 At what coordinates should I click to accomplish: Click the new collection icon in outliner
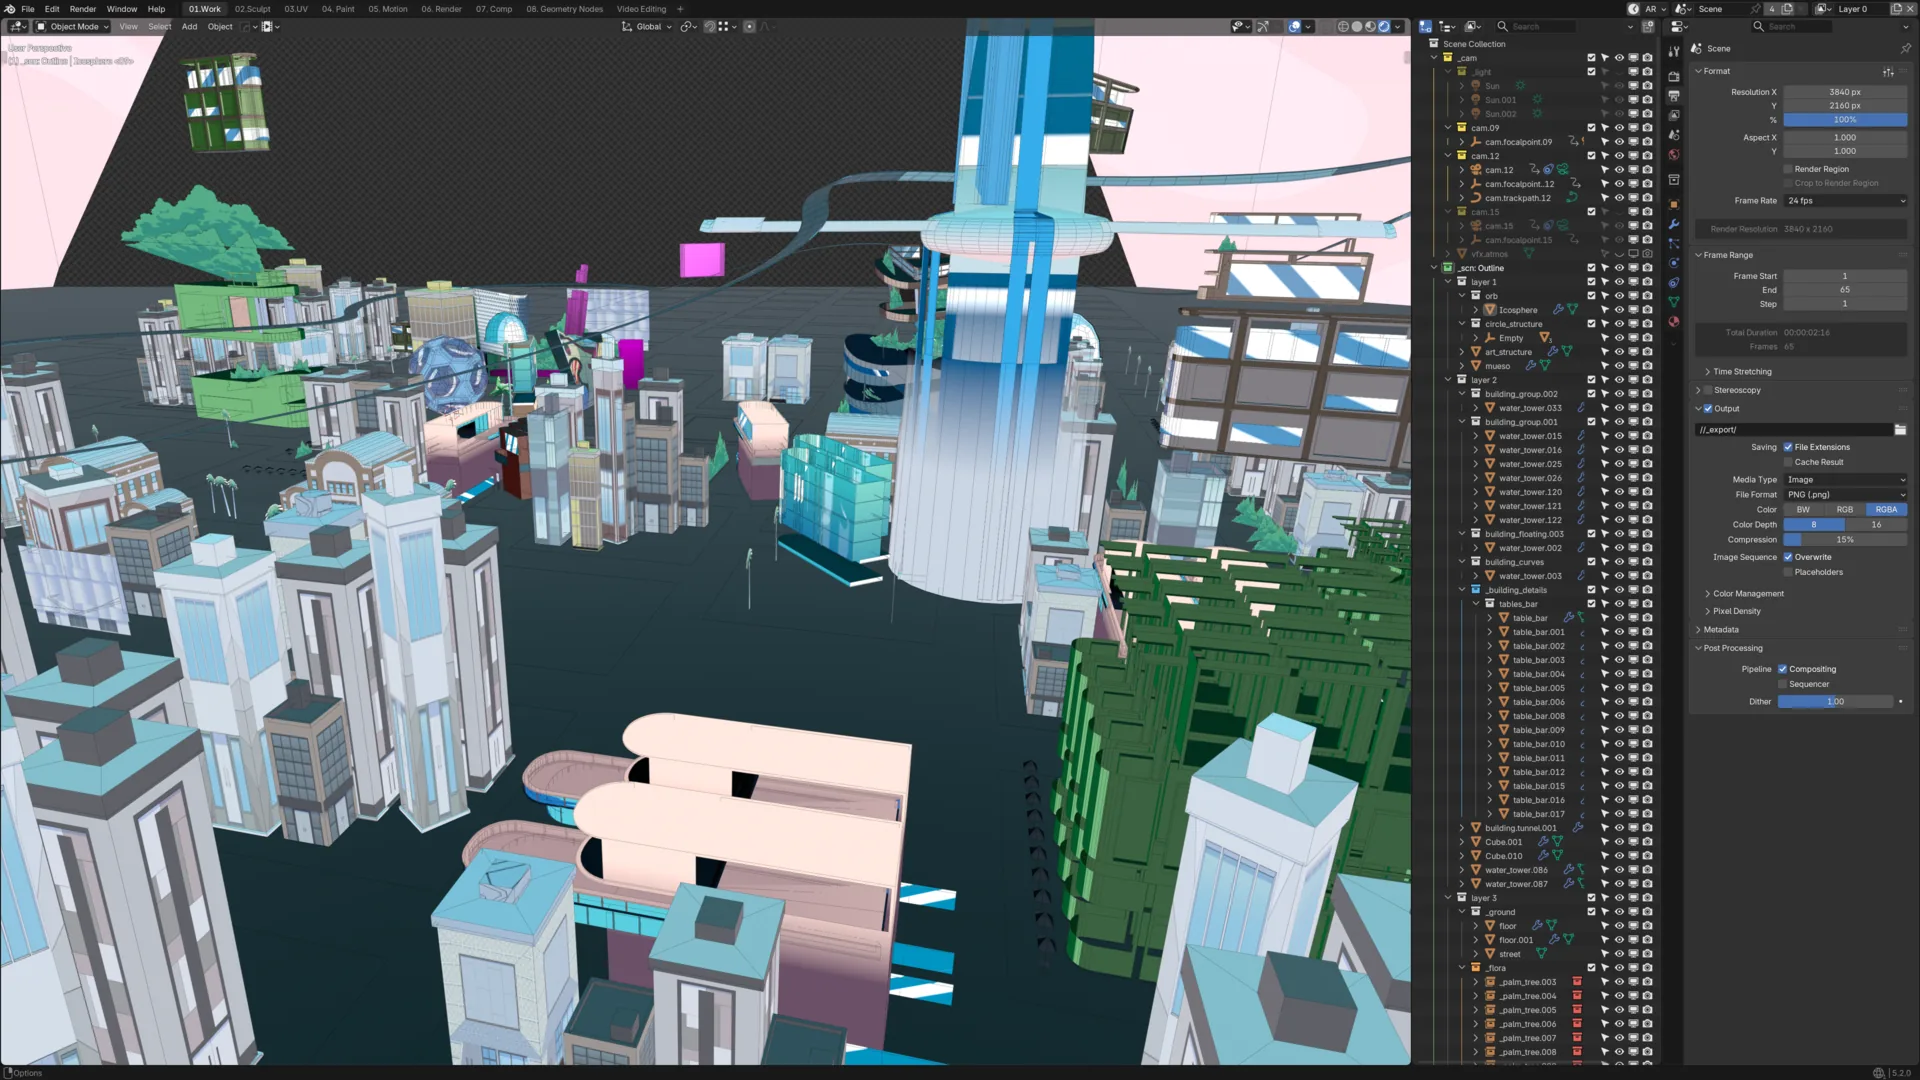pyautogui.click(x=1648, y=27)
